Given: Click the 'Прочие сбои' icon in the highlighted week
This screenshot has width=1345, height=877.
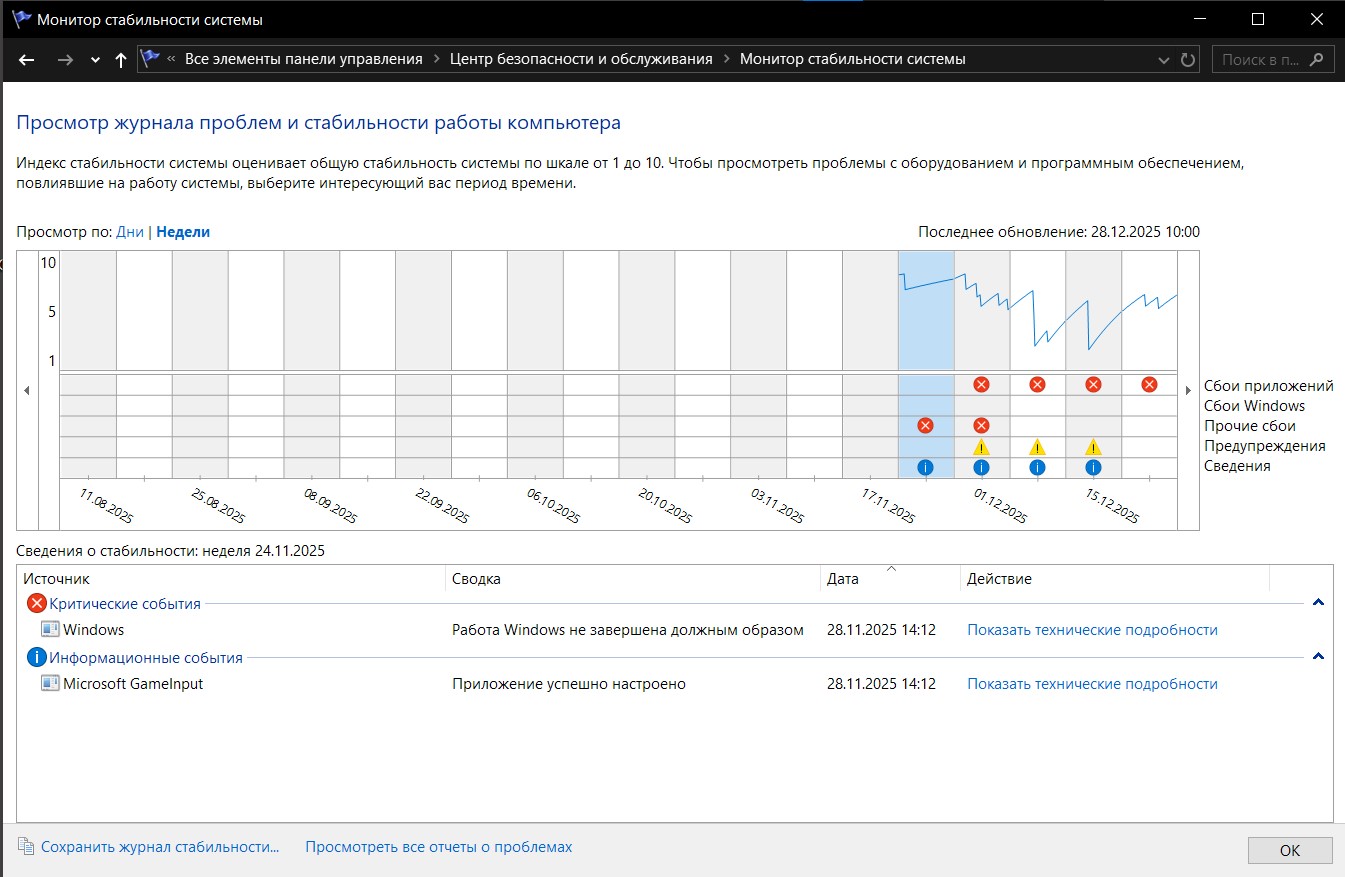Looking at the screenshot, I should pyautogui.click(x=925, y=426).
